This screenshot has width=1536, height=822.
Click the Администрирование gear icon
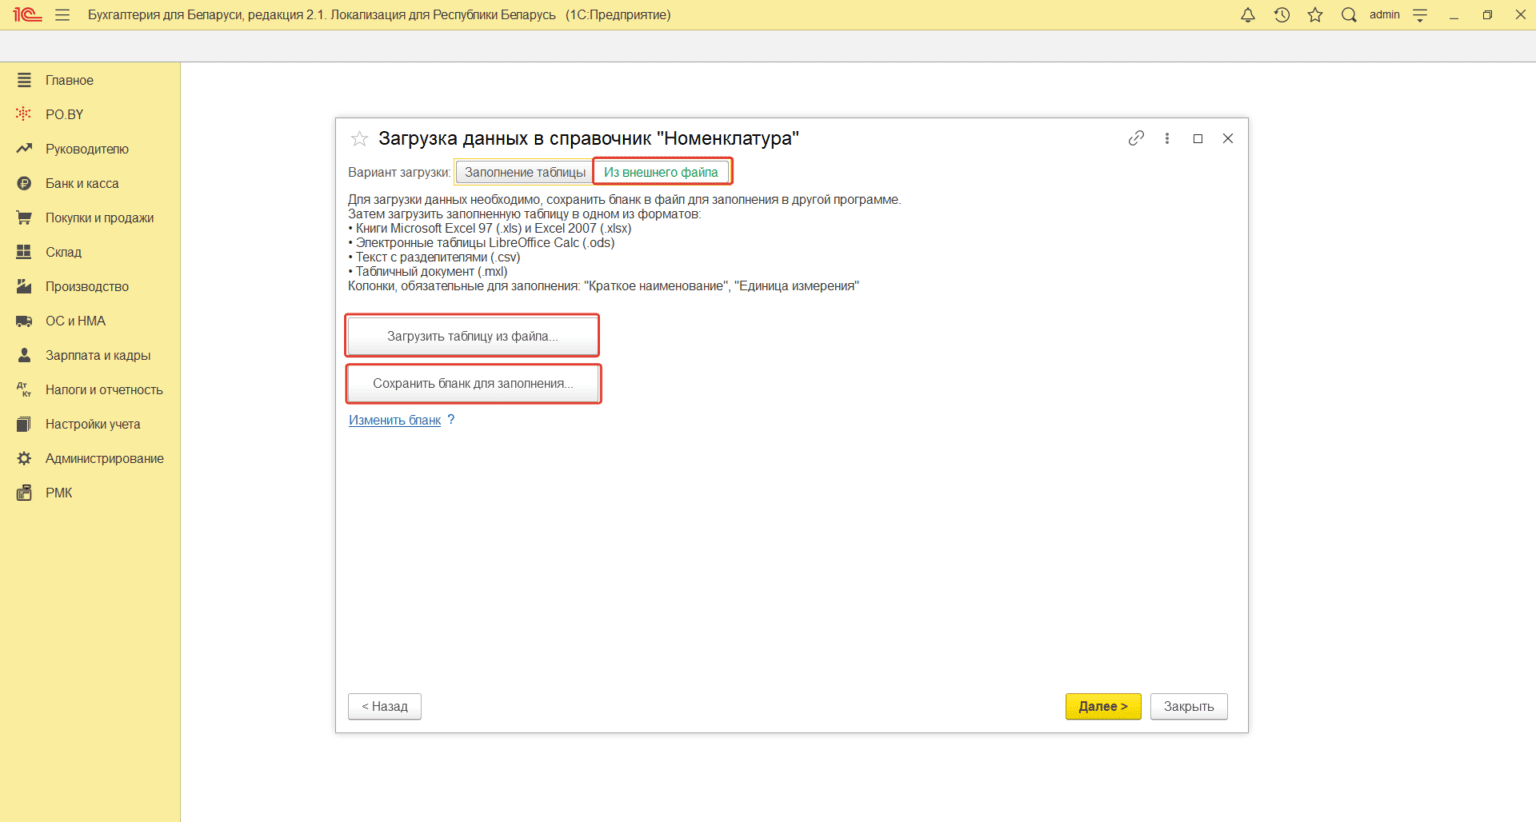(24, 458)
